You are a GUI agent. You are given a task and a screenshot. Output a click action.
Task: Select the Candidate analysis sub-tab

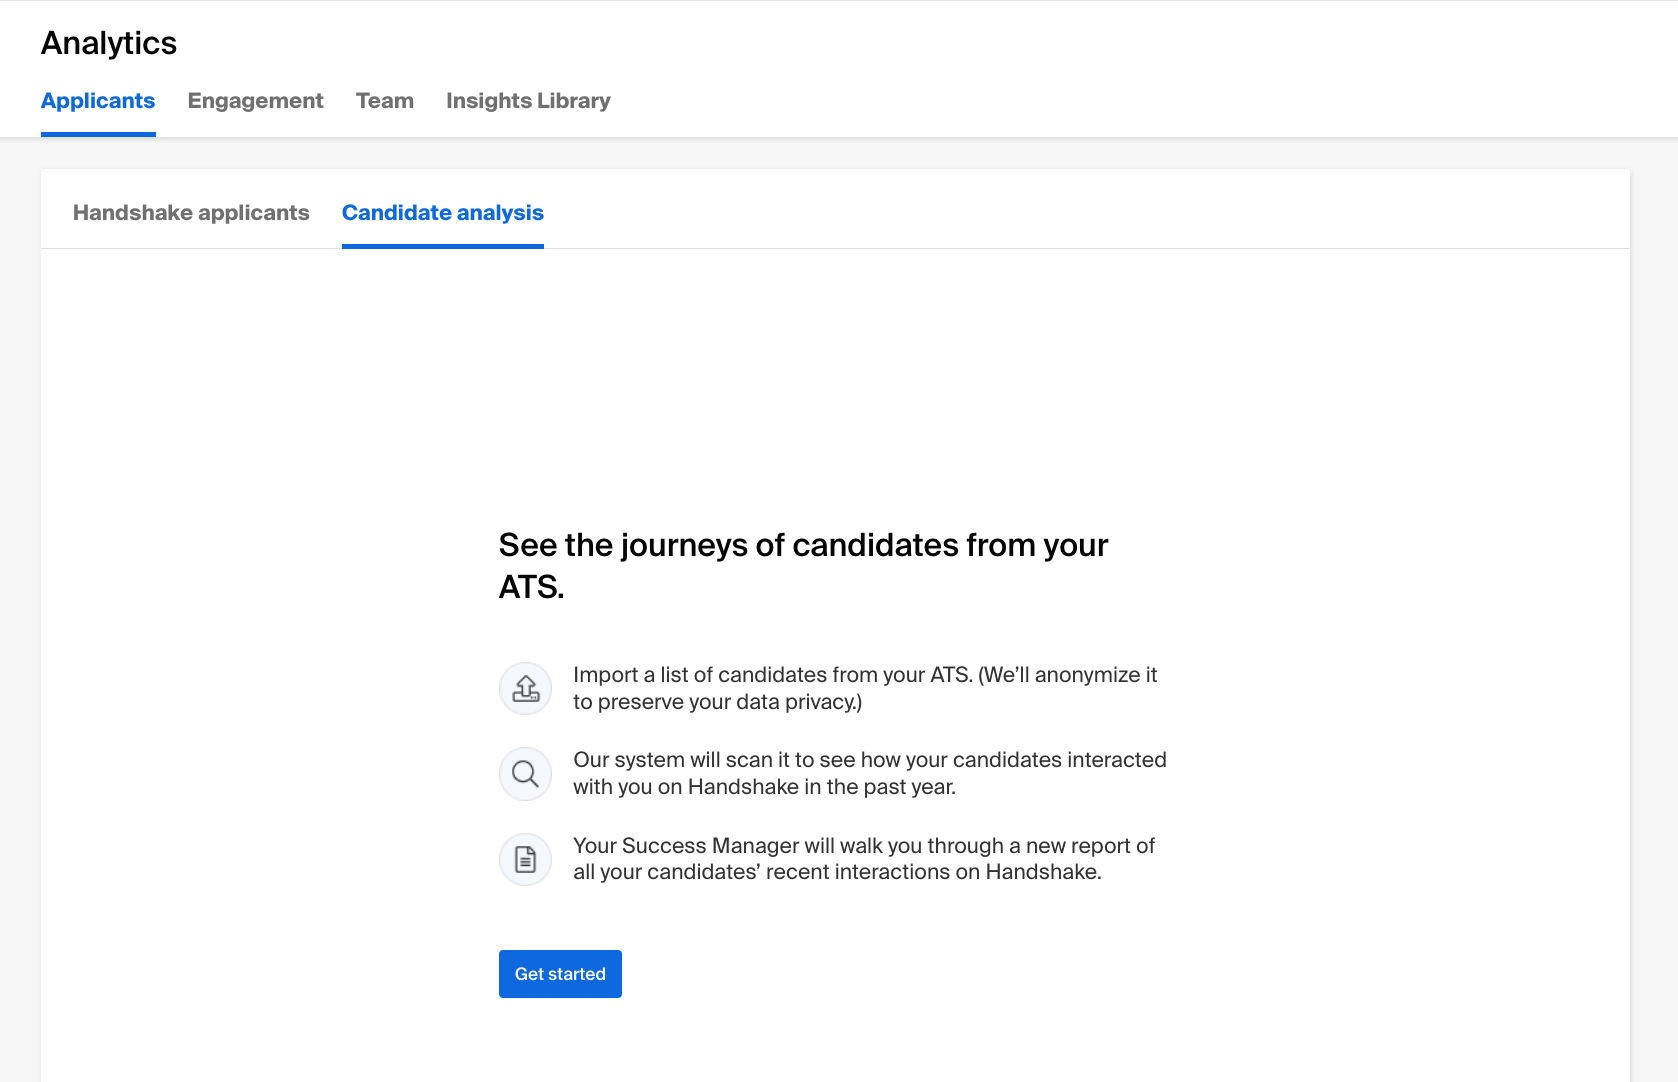tap(442, 212)
